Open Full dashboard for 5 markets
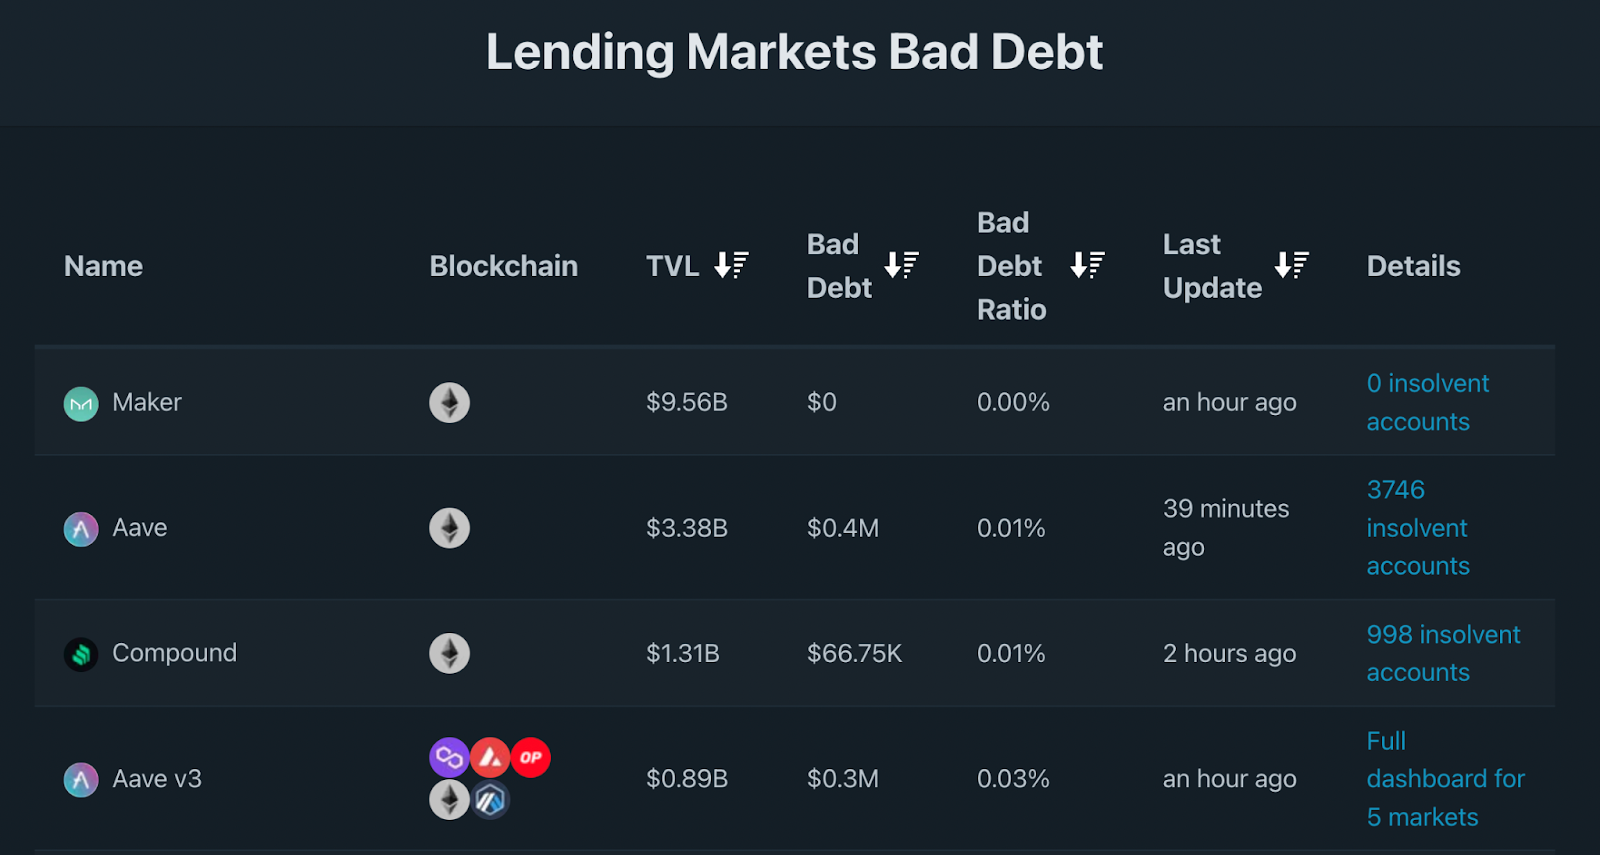This screenshot has width=1600, height=855. tap(1445, 779)
